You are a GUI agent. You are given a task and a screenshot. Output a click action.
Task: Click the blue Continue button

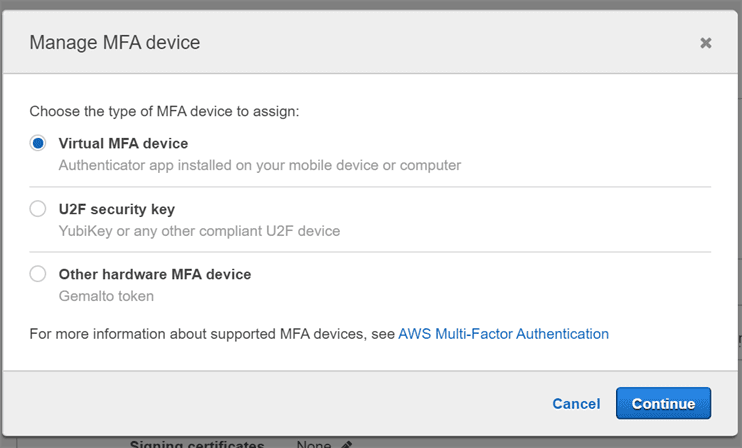[663, 403]
